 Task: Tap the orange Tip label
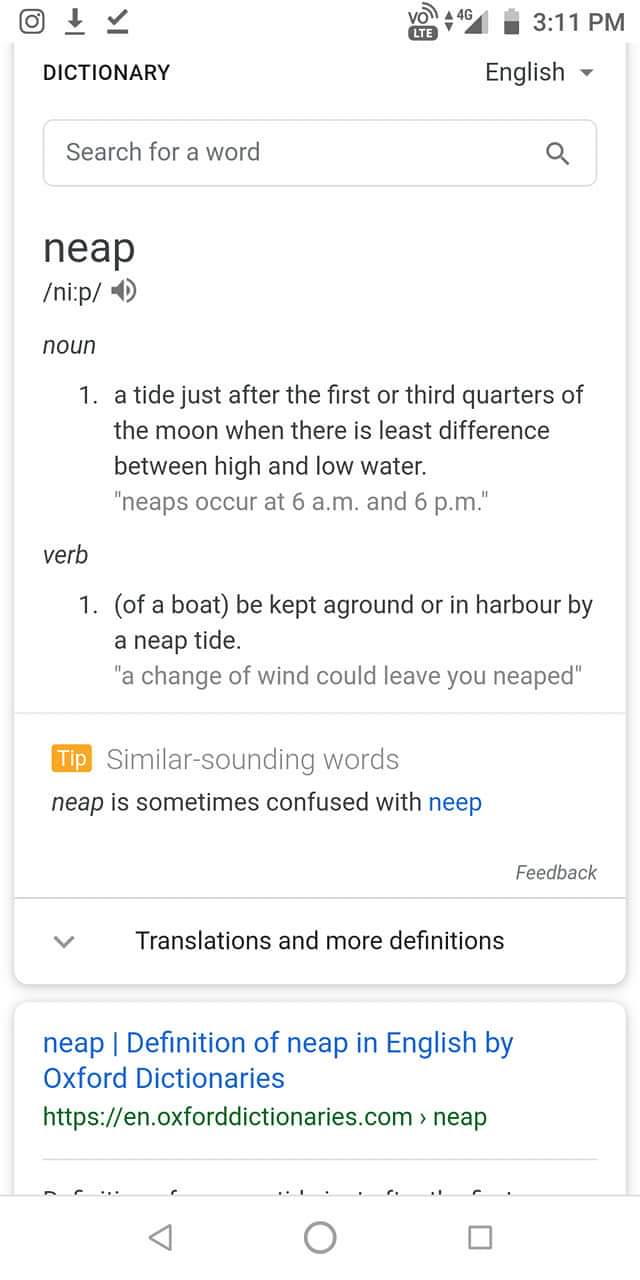[71, 758]
